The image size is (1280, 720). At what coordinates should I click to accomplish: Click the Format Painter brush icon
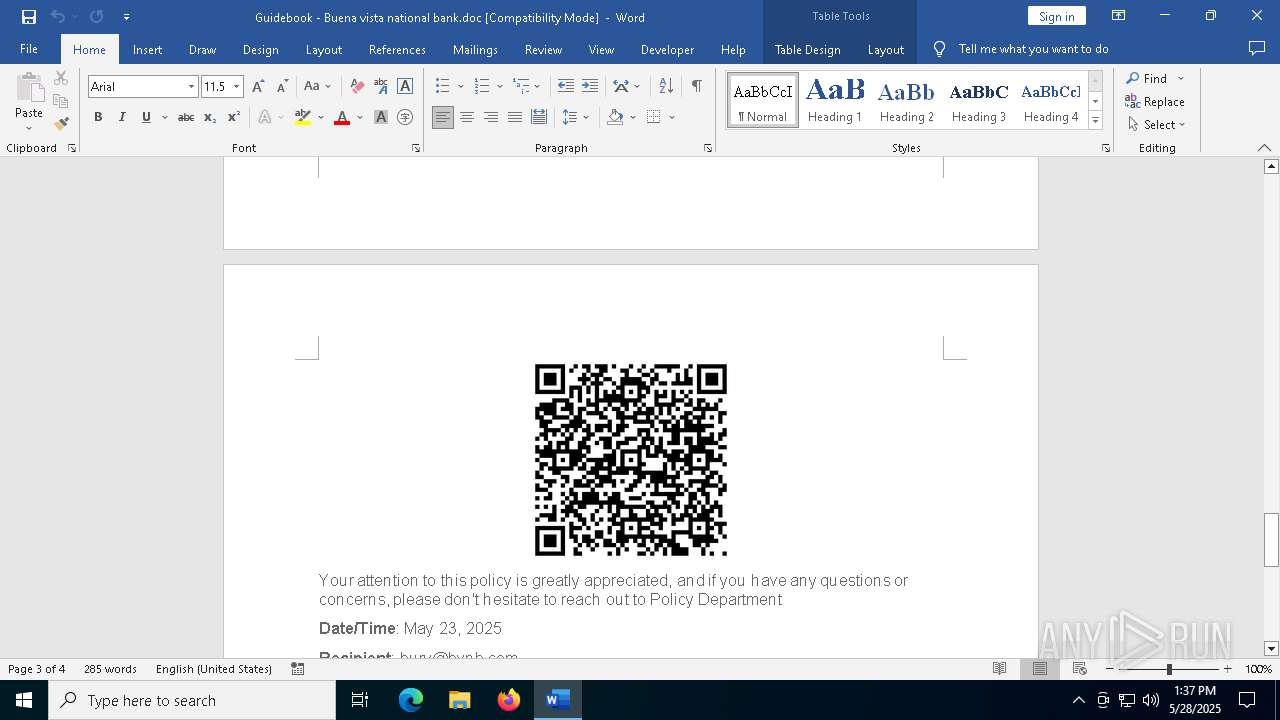point(61,124)
